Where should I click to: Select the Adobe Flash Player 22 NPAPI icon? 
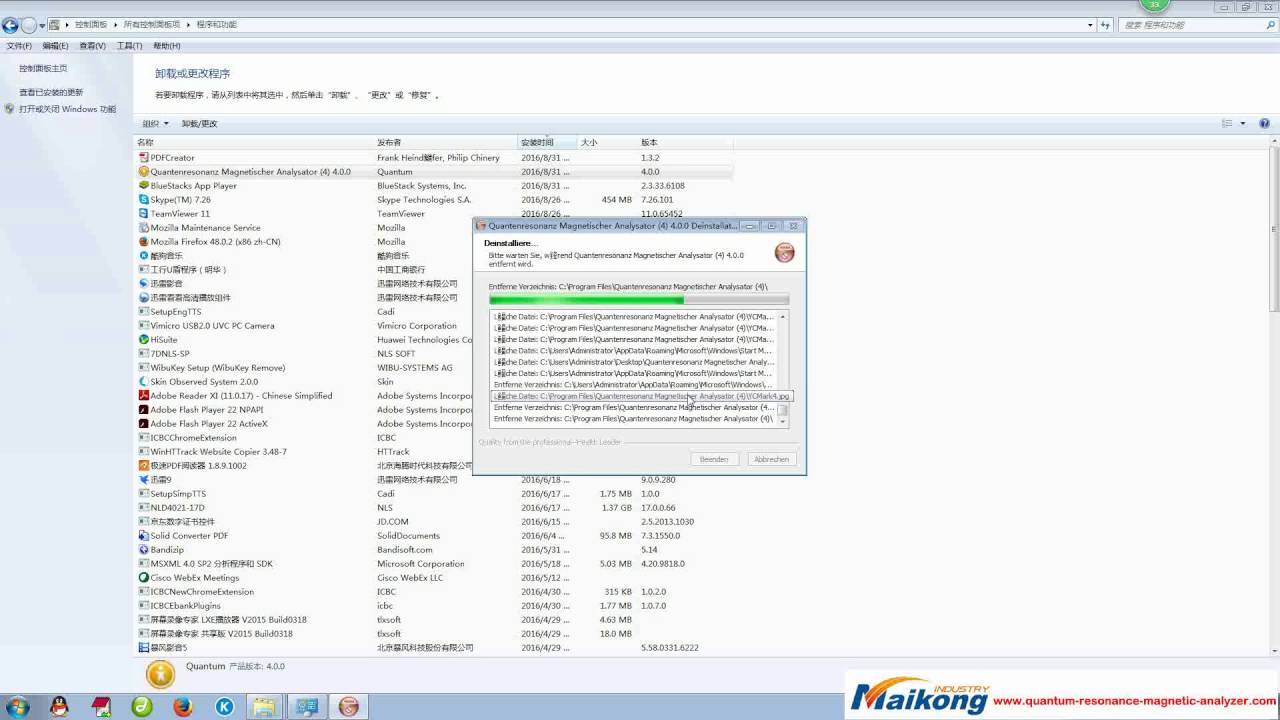pyautogui.click(x=143, y=410)
